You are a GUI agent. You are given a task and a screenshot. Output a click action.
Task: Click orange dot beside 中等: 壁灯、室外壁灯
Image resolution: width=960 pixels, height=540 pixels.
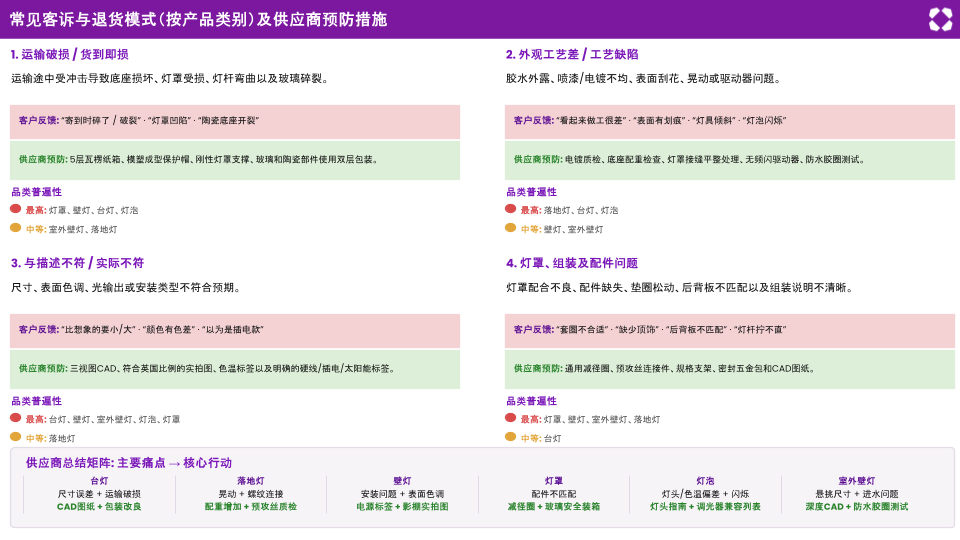[x=511, y=228]
